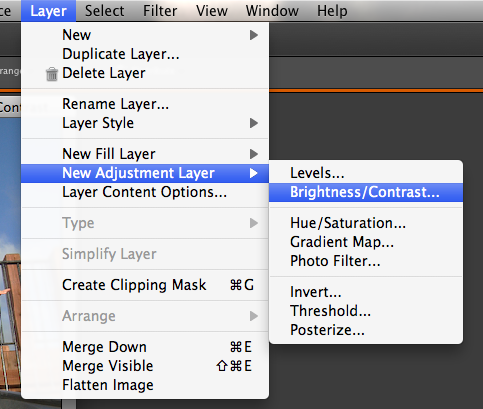Click the trash icon beside Delete Layer
483x409 pixels.
click(52, 74)
